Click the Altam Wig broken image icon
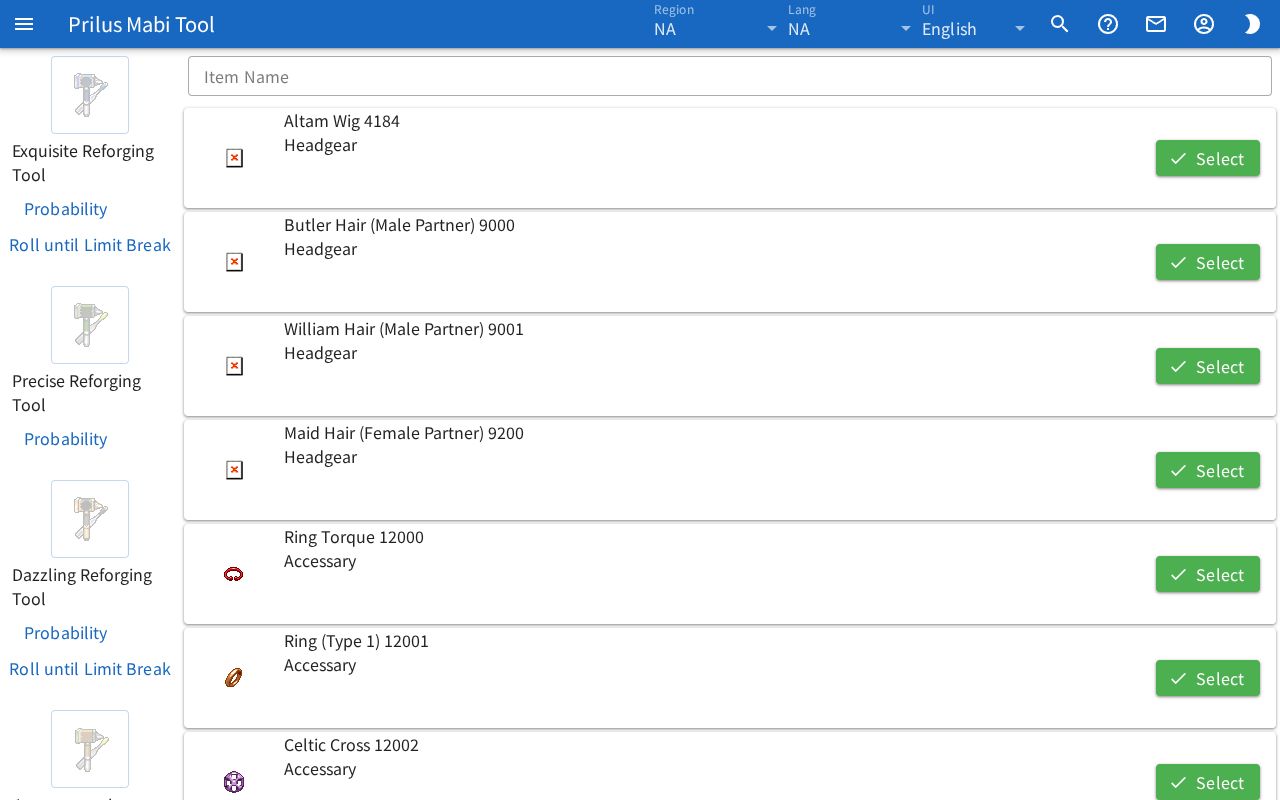 point(234,158)
